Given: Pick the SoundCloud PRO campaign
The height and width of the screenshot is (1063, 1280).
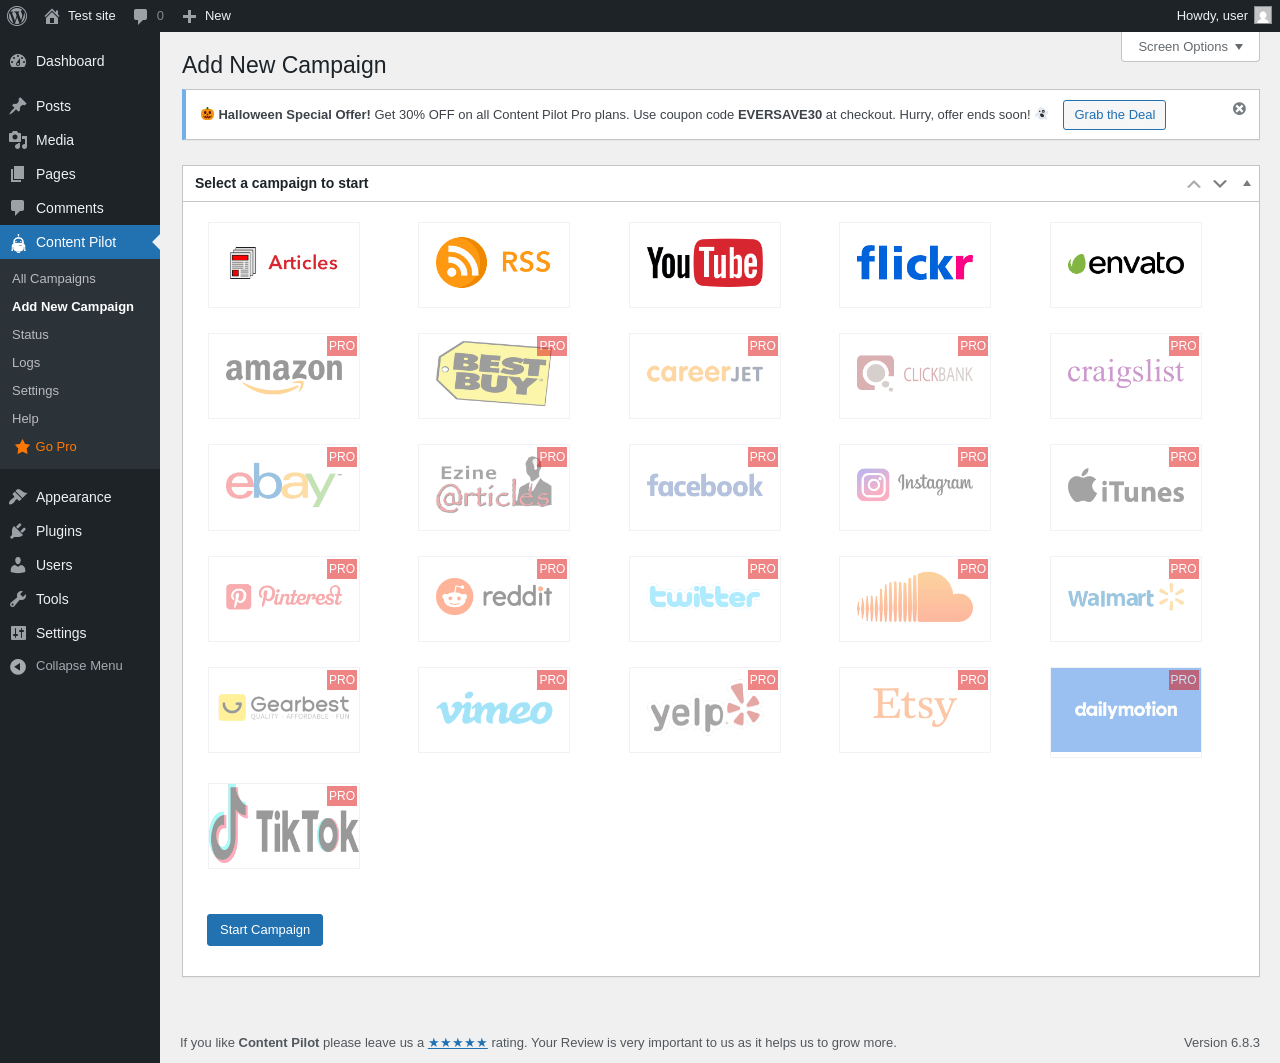Looking at the screenshot, I should coord(915,599).
